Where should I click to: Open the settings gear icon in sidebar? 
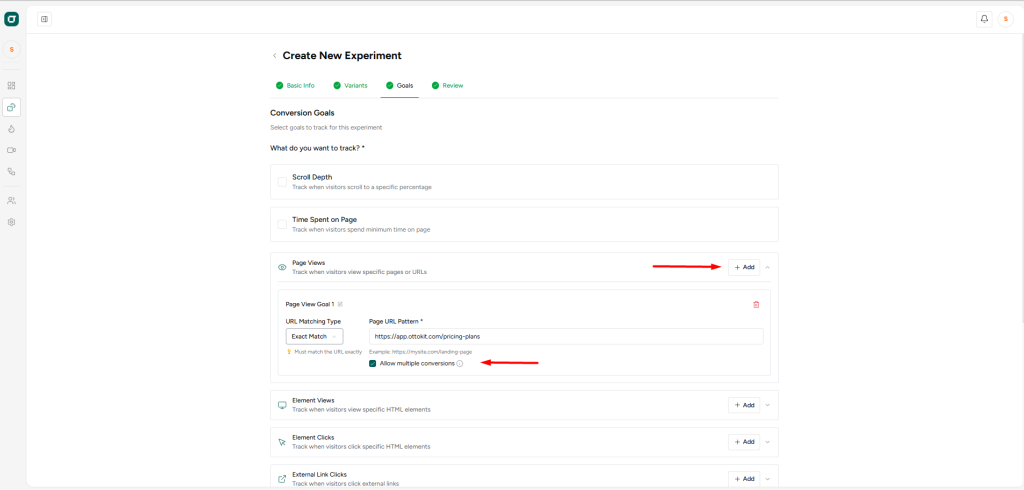11,222
